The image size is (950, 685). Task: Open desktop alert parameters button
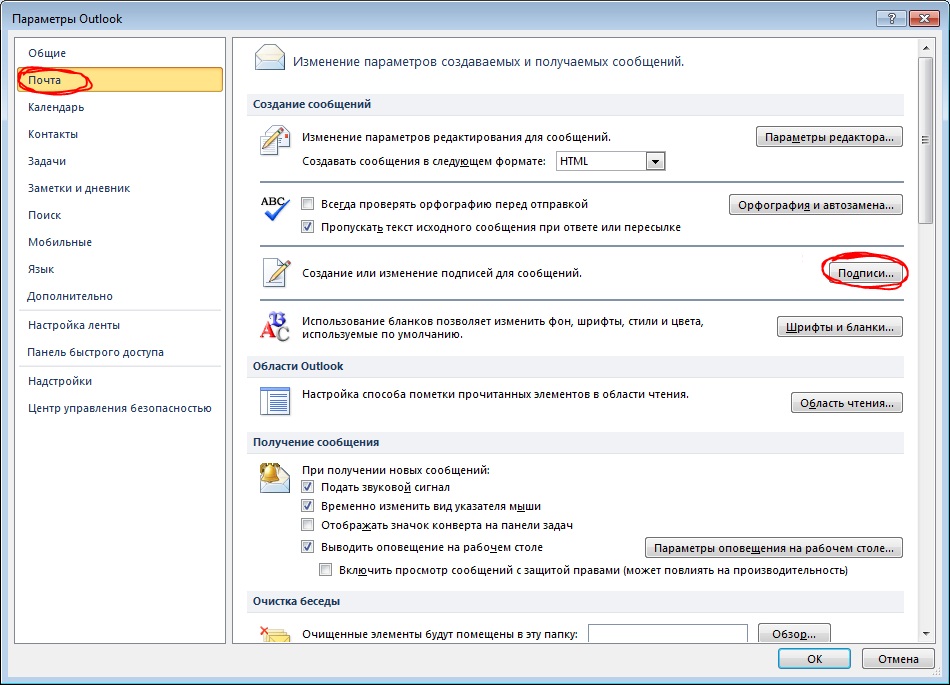pos(774,548)
